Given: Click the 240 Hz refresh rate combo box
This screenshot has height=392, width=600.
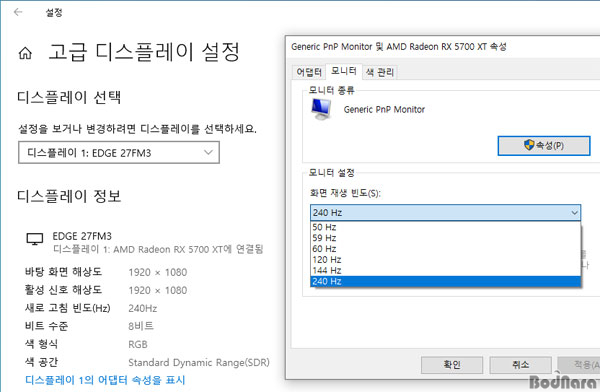Looking at the screenshot, I should [445, 212].
